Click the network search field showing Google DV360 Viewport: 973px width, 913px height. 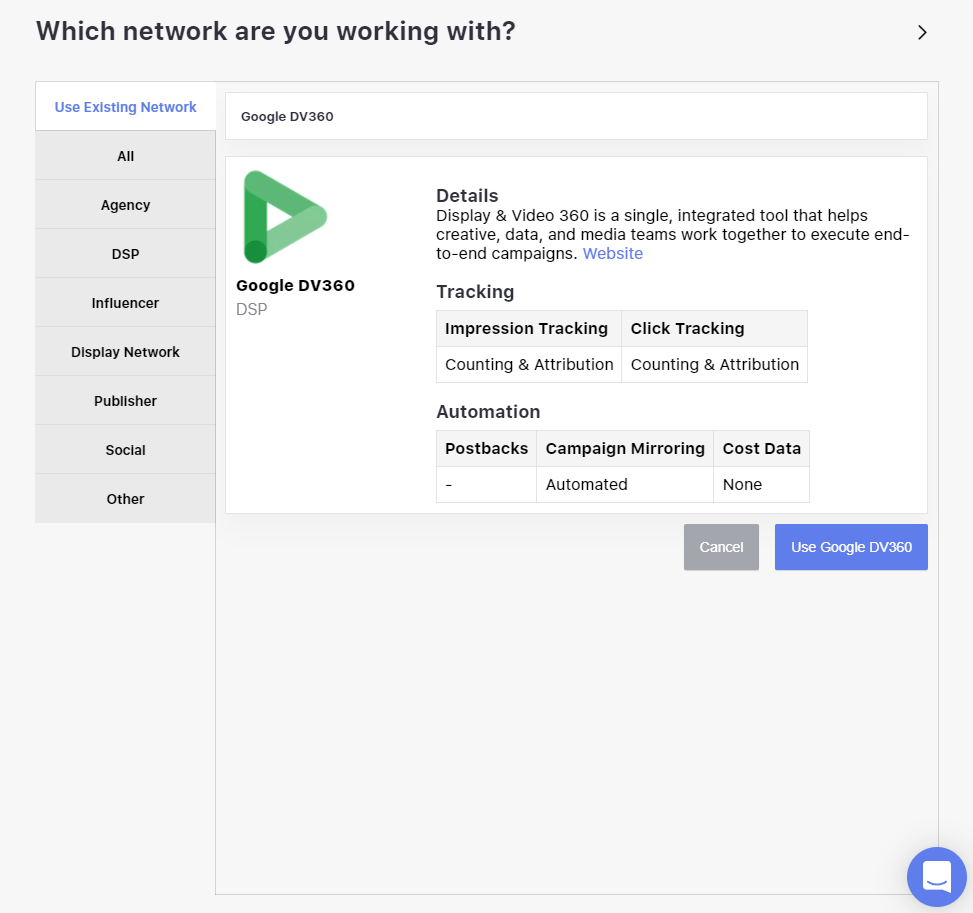576,116
